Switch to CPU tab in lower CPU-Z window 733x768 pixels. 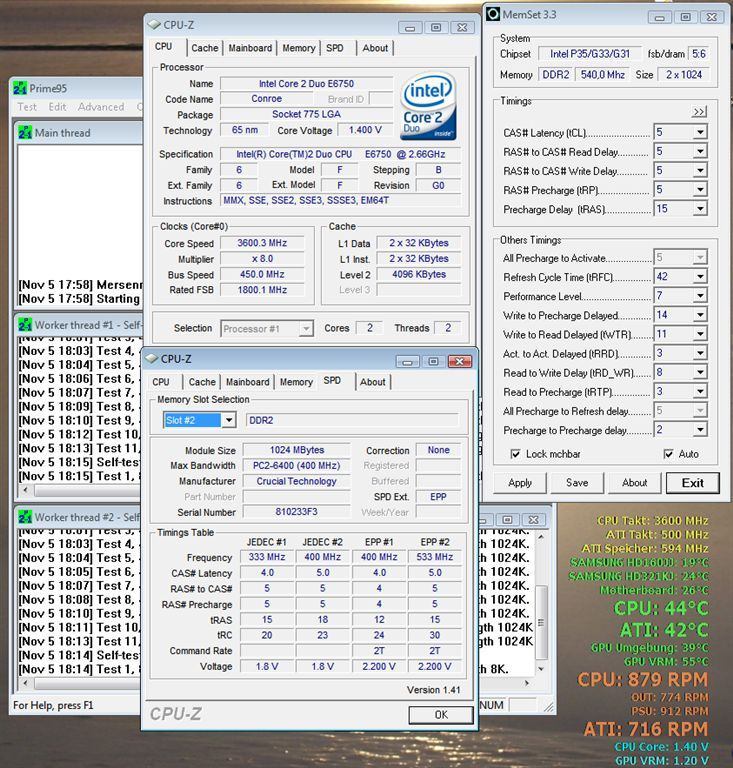pyautogui.click(x=161, y=382)
